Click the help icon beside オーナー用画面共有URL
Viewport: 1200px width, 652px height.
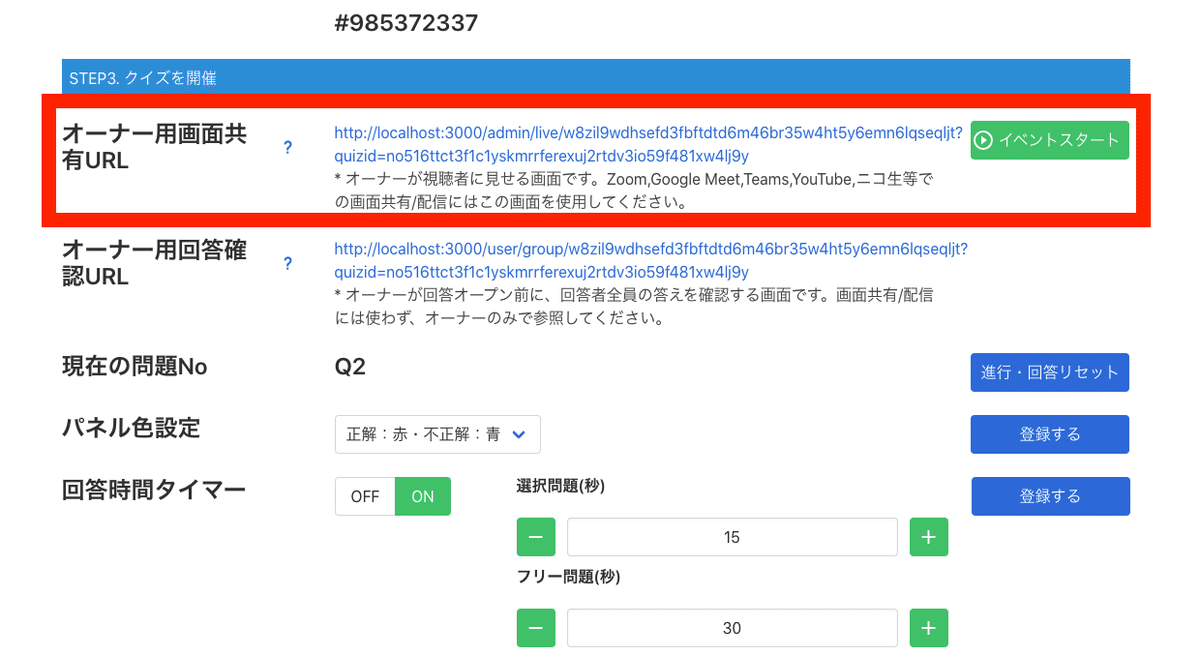coord(288,146)
